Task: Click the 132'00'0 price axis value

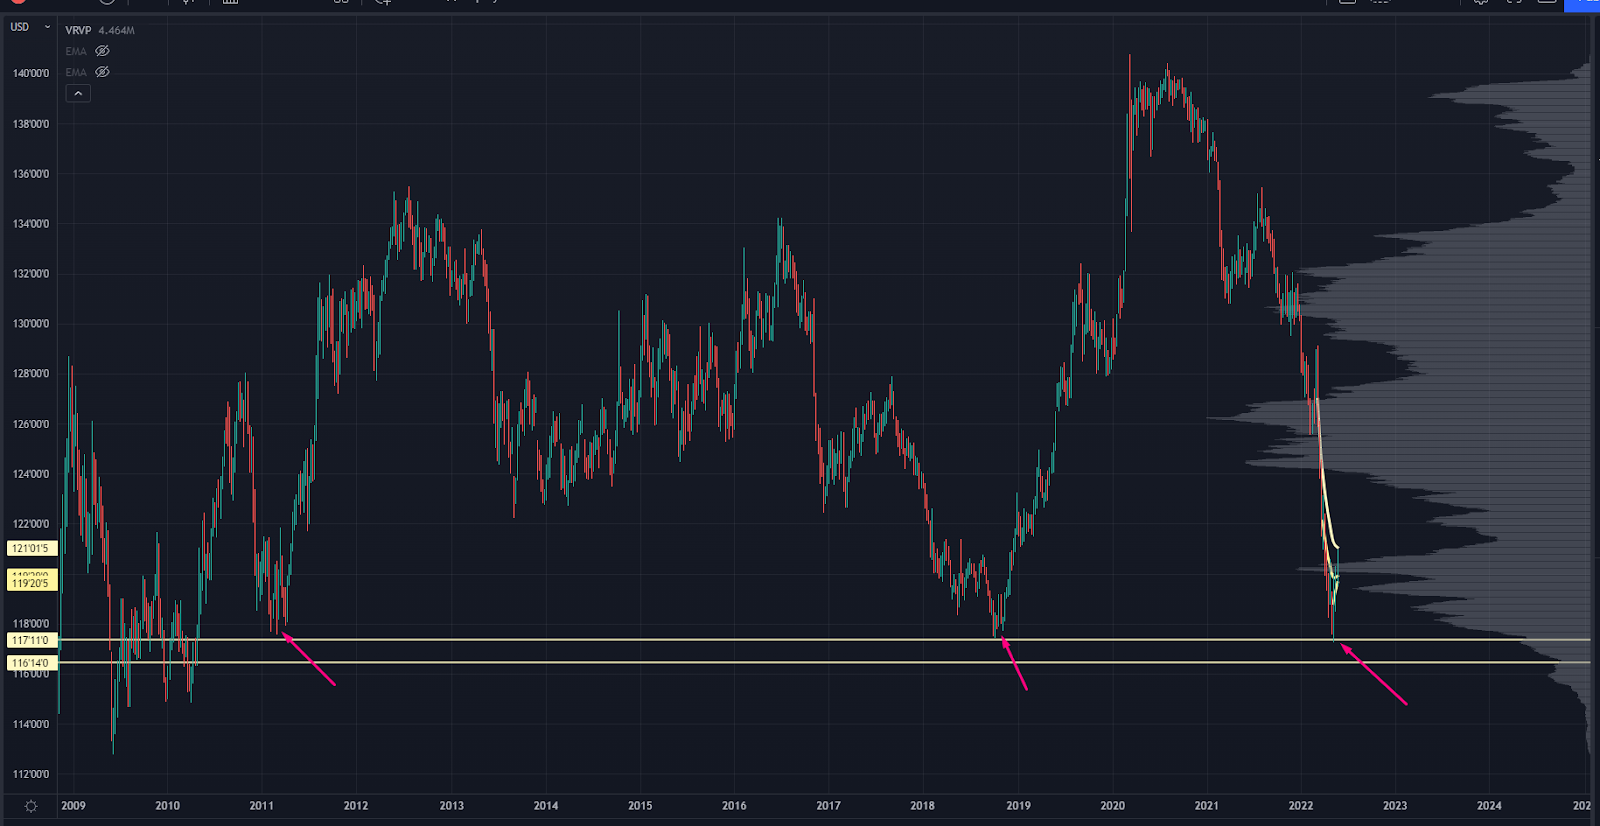Action: 30,274
